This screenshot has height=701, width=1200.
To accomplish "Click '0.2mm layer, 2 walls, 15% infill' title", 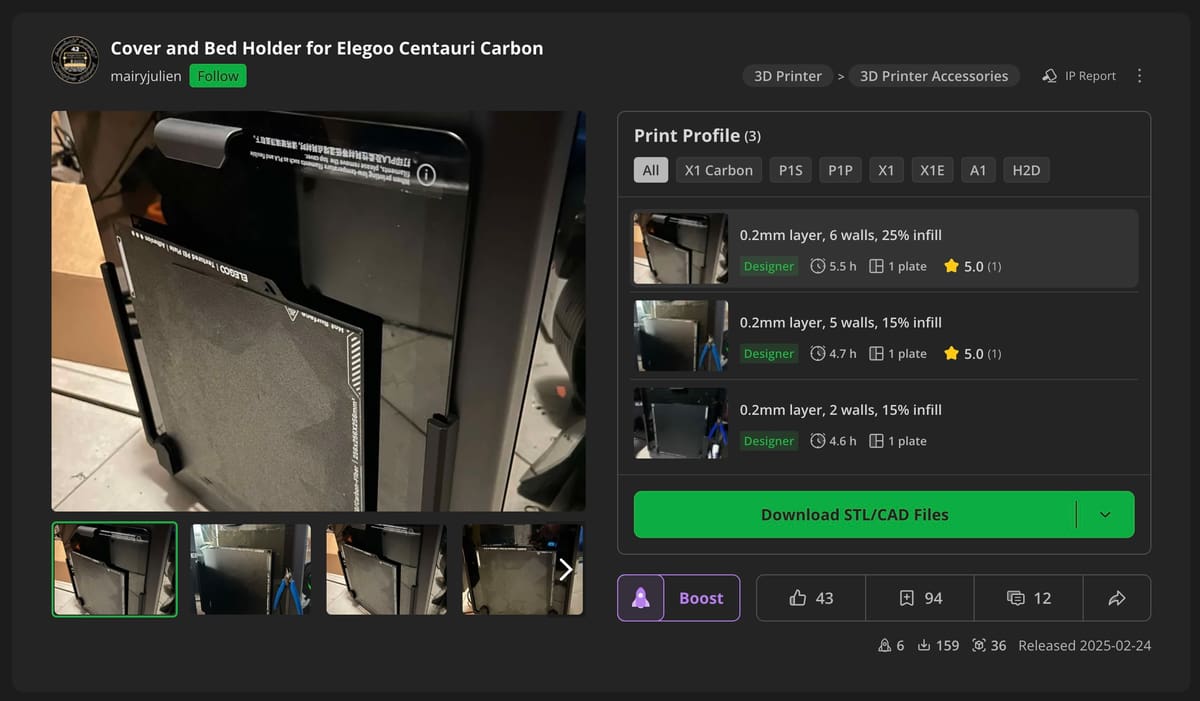I will point(841,410).
